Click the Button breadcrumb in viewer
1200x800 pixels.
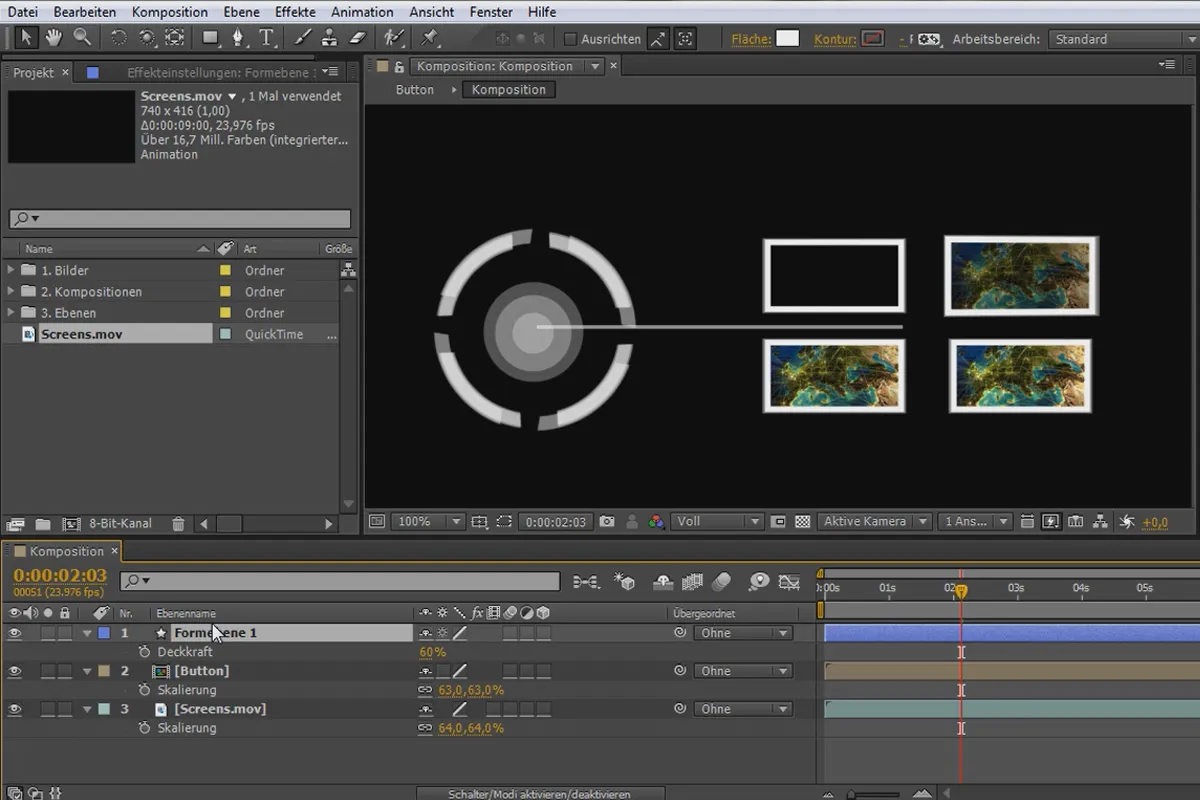tap(415, 90)
